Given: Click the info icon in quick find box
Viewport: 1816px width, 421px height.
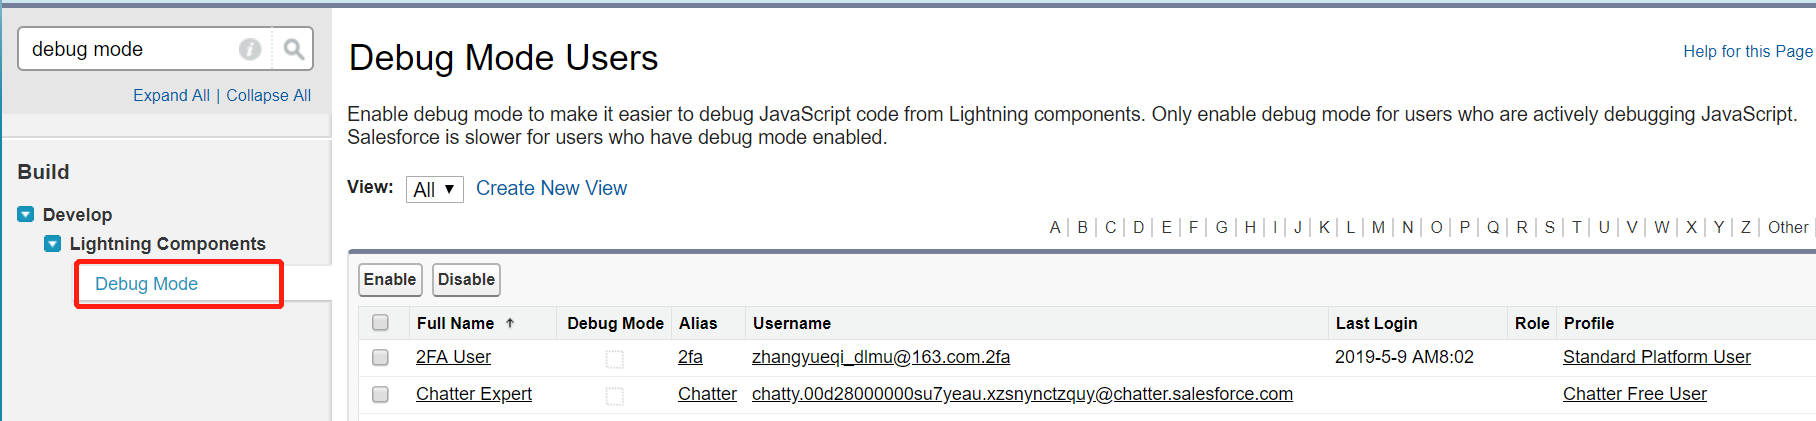Looking at the screenshot, I should (250, 49).
